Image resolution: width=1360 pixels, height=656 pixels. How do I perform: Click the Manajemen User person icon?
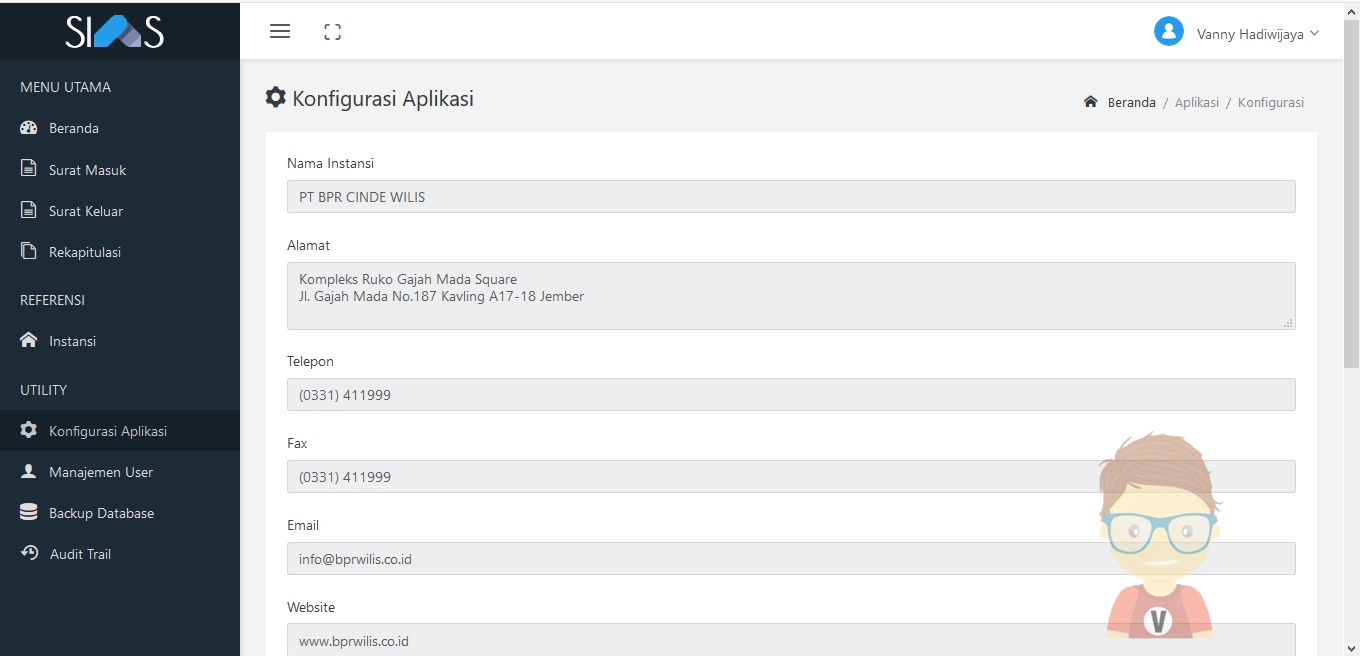29,471
